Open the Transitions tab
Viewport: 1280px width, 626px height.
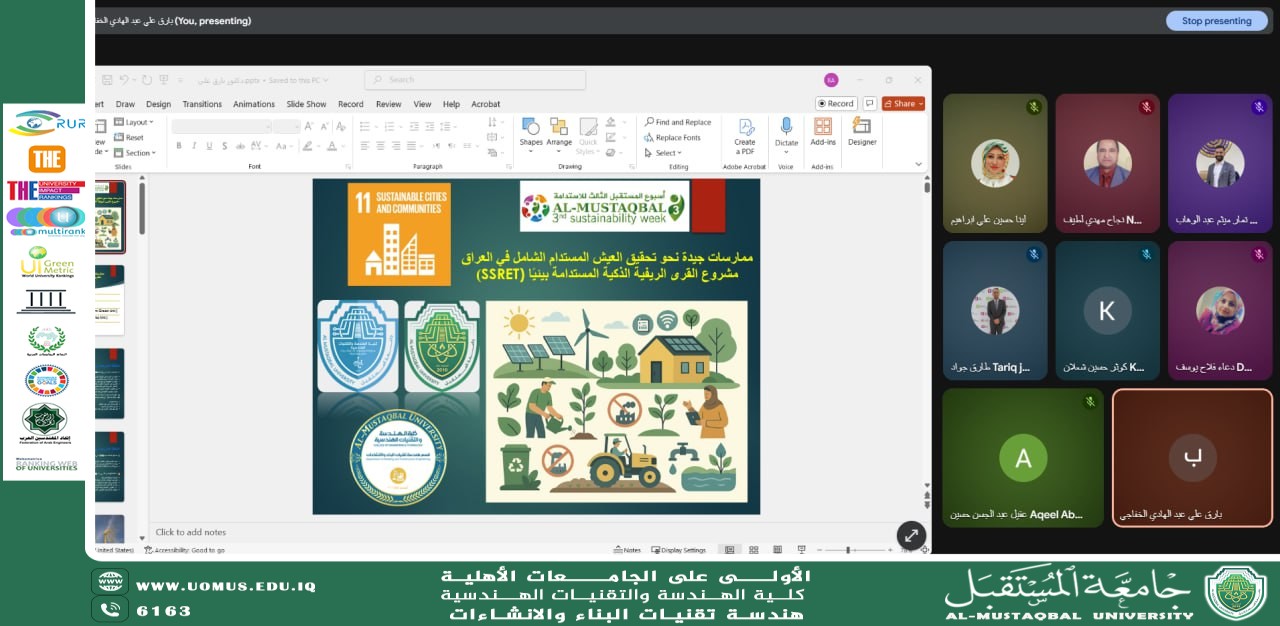point(202,104)
